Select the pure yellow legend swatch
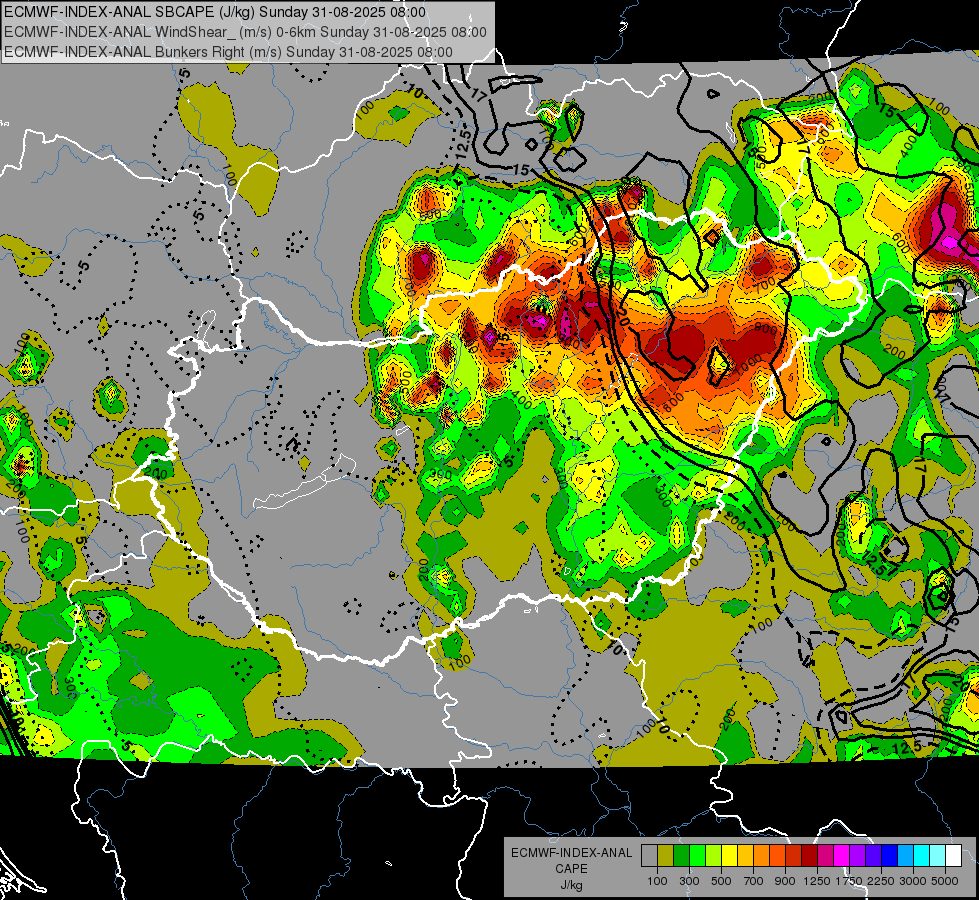979x900 pixels. [x=729, y=856]
